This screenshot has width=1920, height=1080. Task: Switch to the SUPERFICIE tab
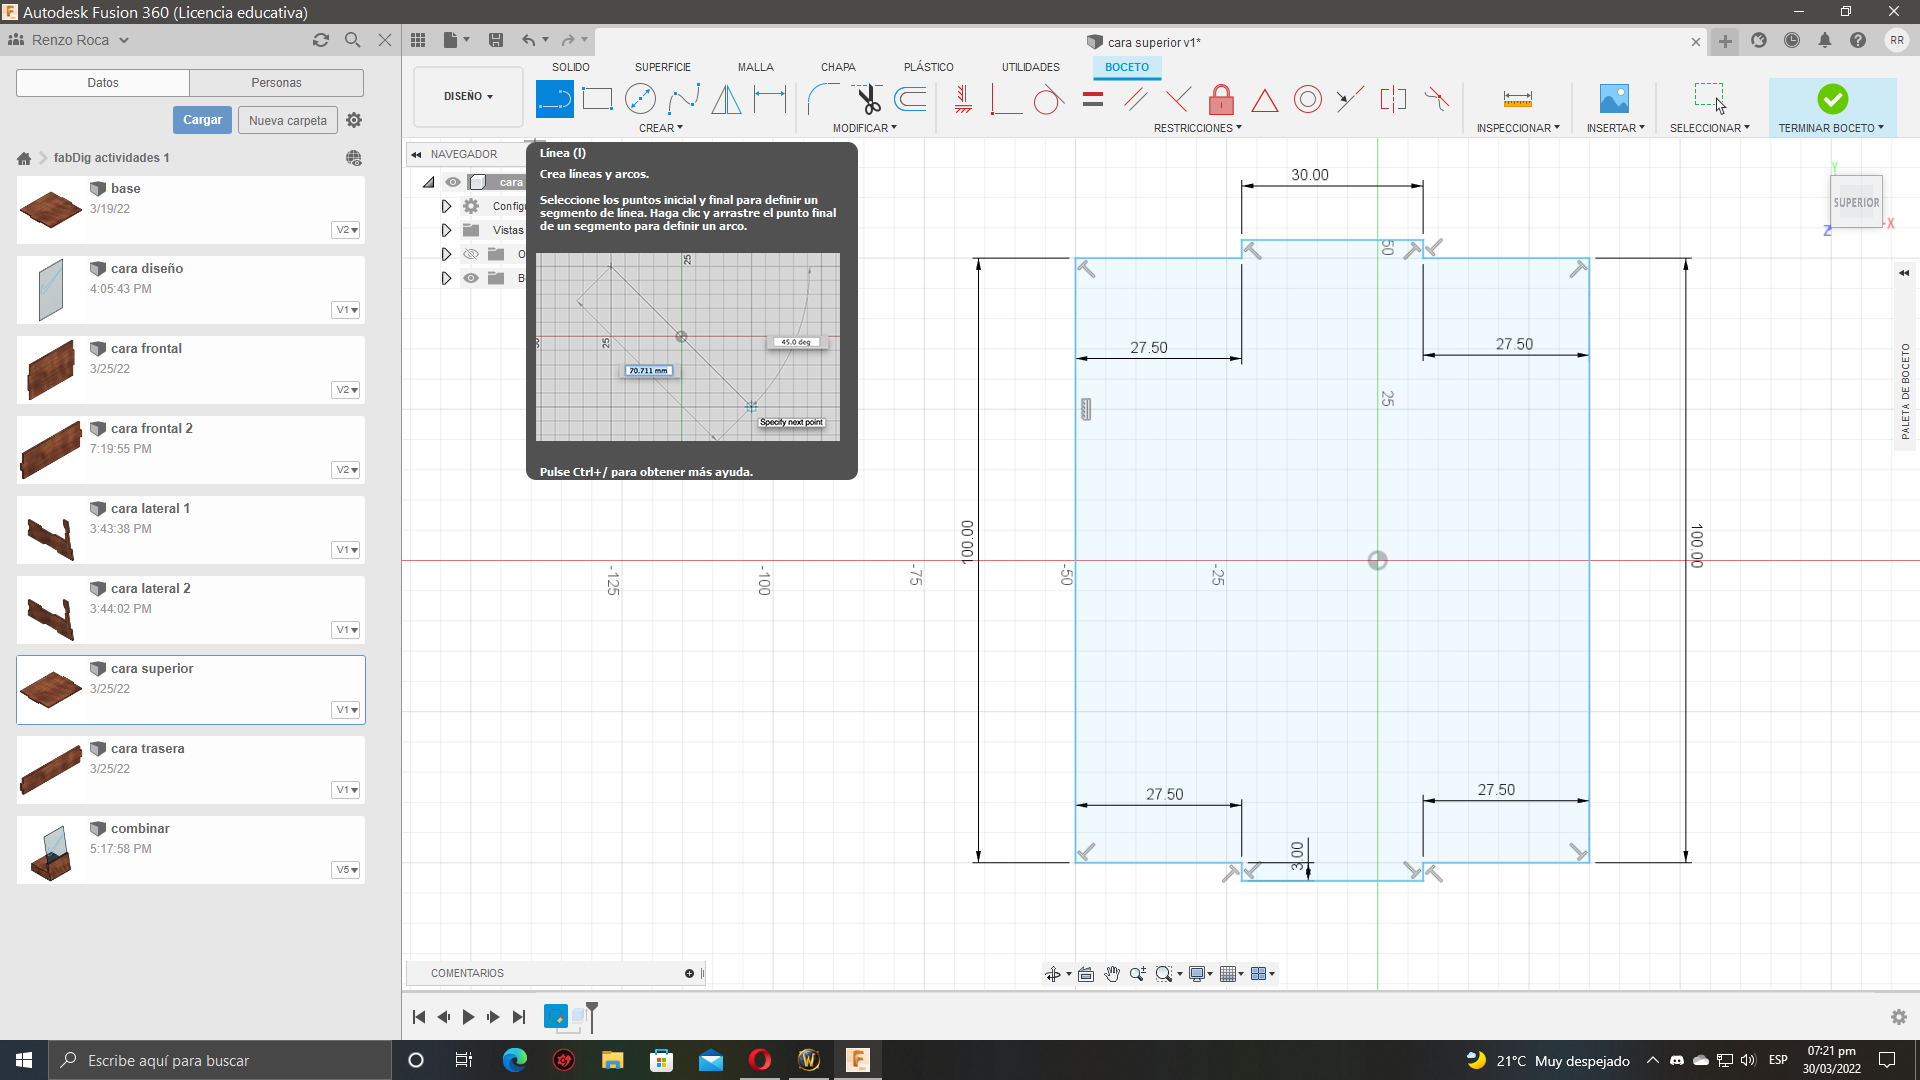662,67
